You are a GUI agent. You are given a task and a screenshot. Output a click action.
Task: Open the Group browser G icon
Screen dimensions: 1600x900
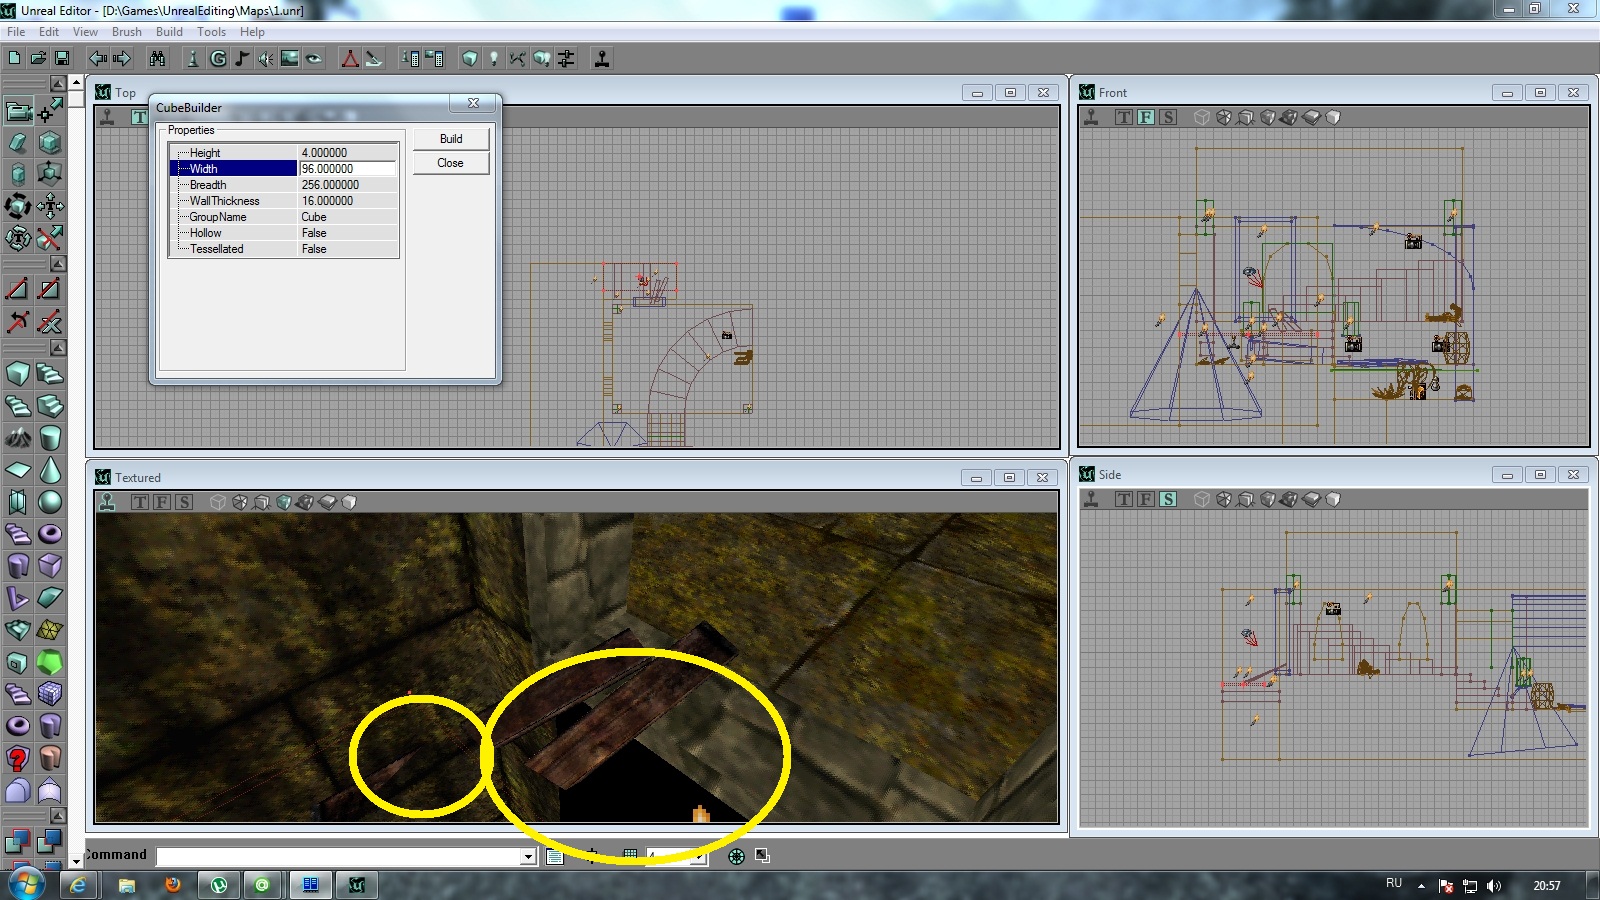pos(218,59)
